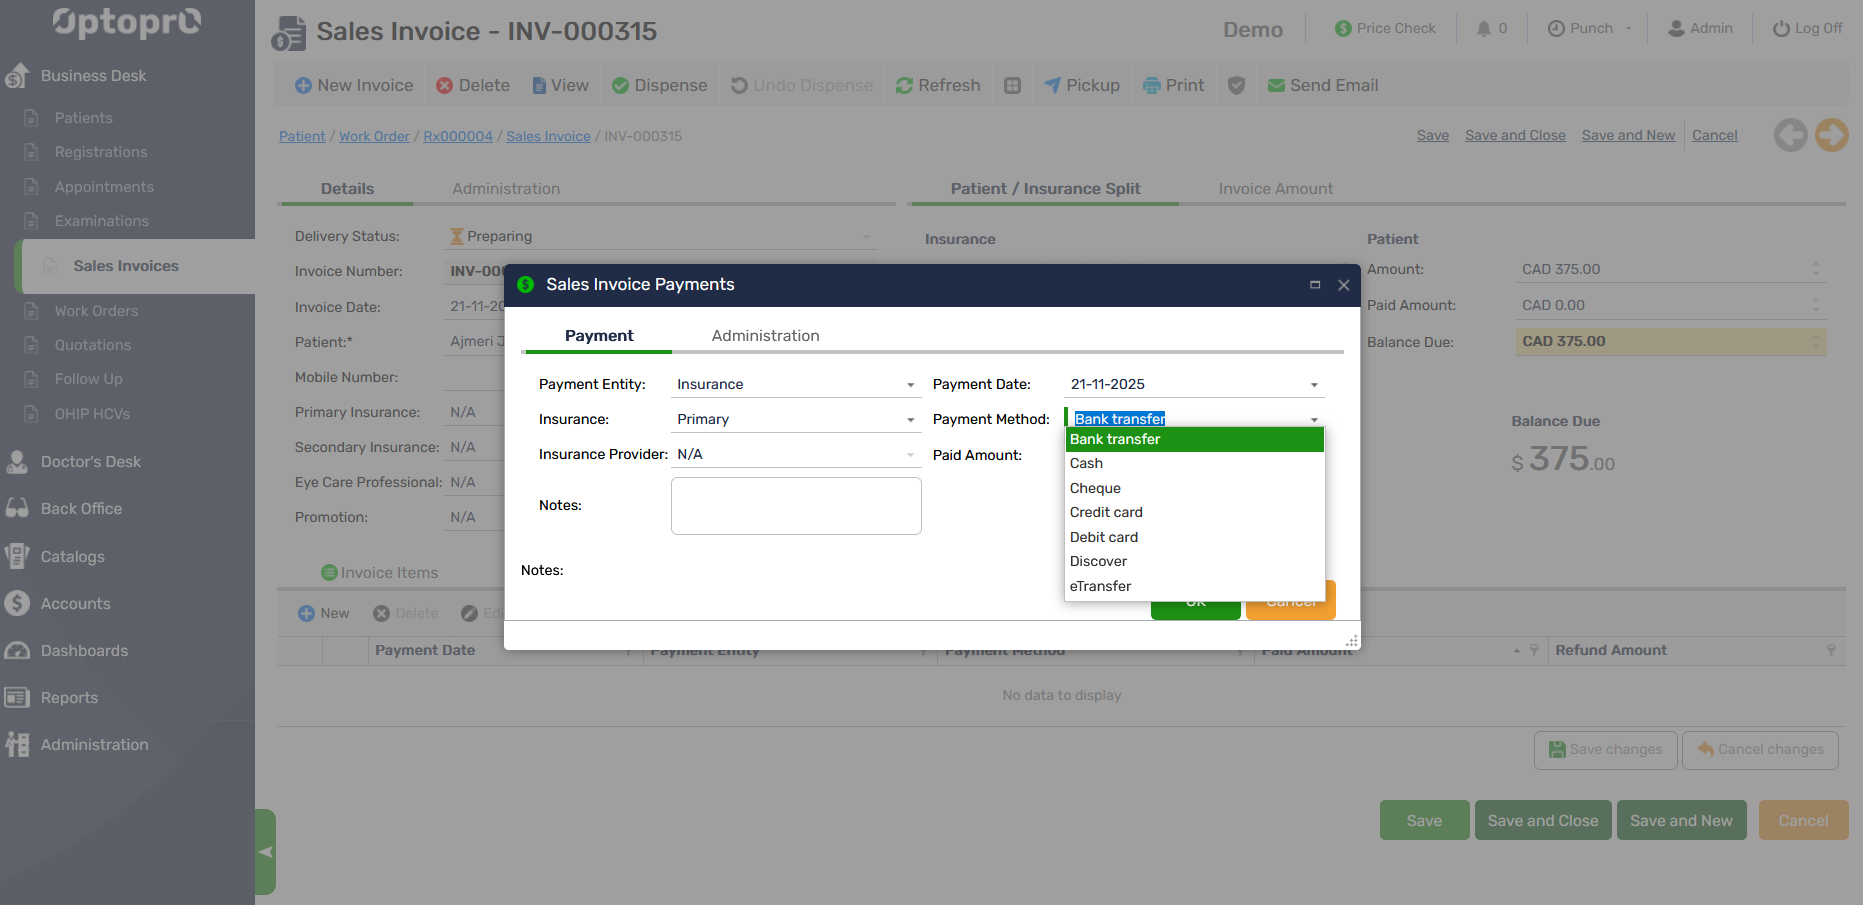Viewport: 1863px width, 905px height.
Task: Click the Send Email envelope icon
Action: (x=1276, y=86)
